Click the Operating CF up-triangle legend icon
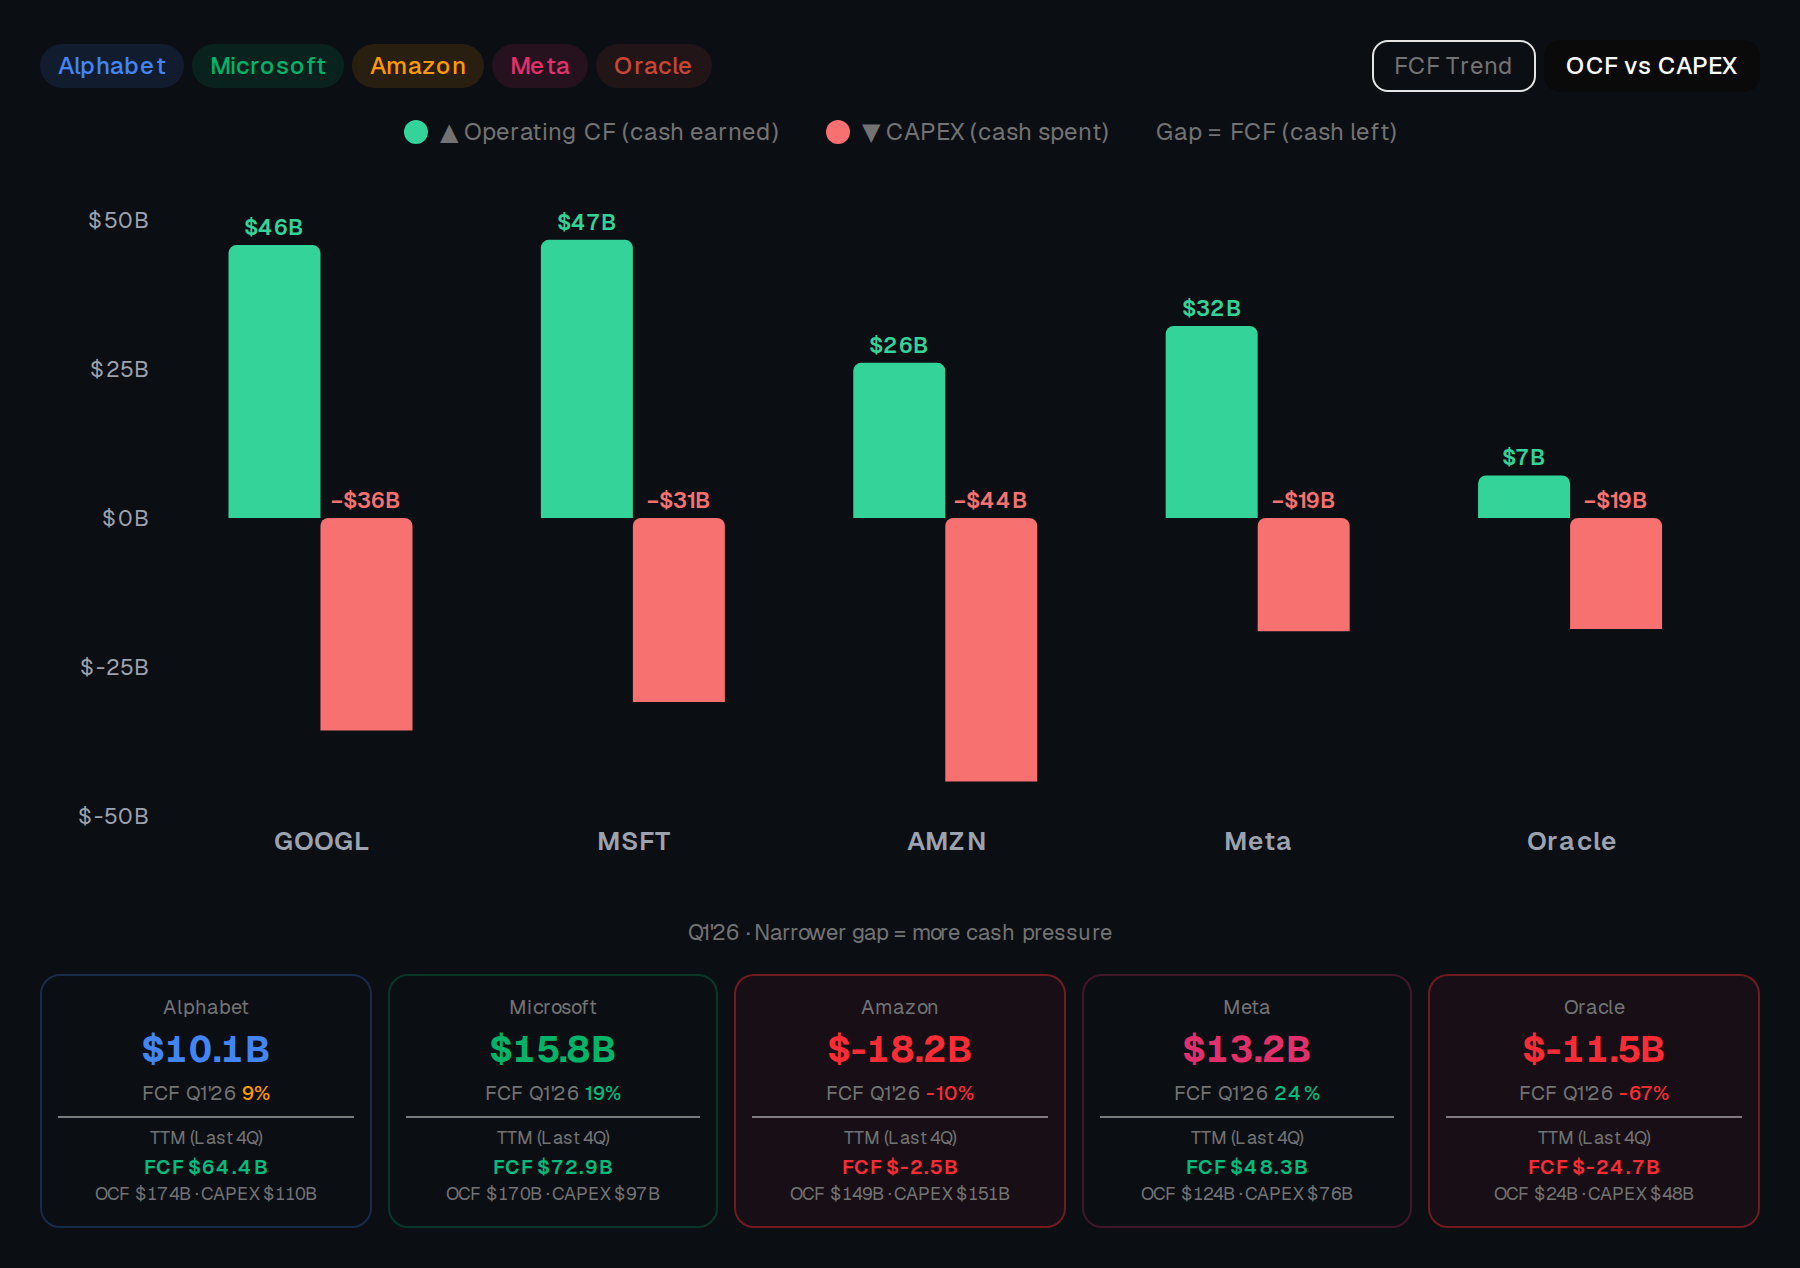 tap(449, 133)
